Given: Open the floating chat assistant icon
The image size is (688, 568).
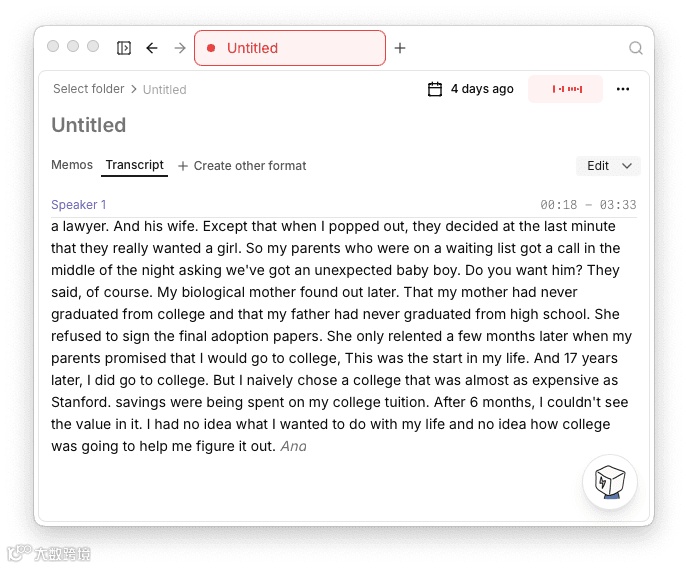Looking at the screenshot, I should pyautogui.click(x=610, y=481).
